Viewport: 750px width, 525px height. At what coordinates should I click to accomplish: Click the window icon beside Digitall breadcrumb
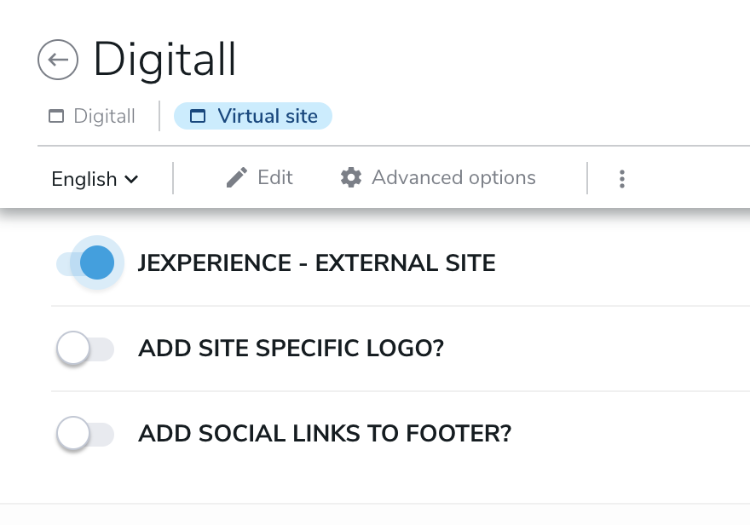(x=56, y=116)
